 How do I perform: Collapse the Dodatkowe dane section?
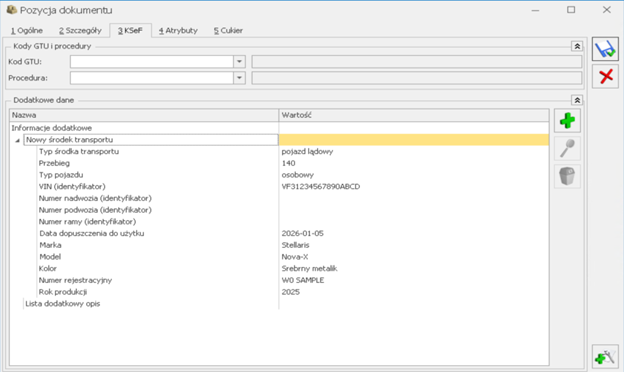point(577,100)
